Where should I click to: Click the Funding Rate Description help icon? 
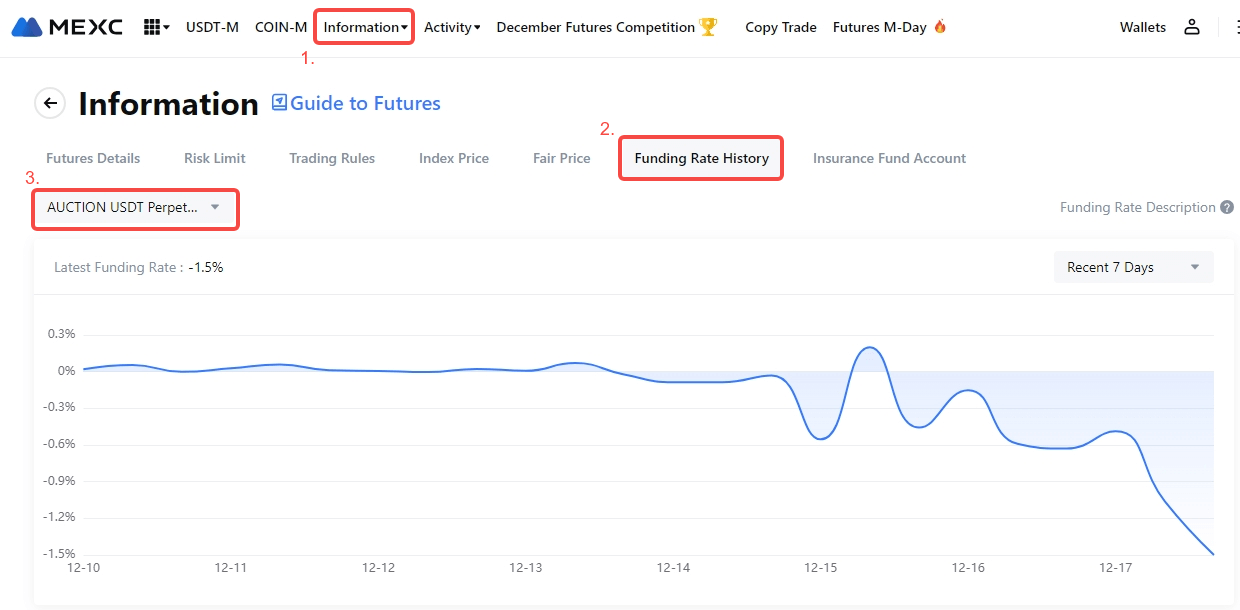click(x=1225, y=207)
